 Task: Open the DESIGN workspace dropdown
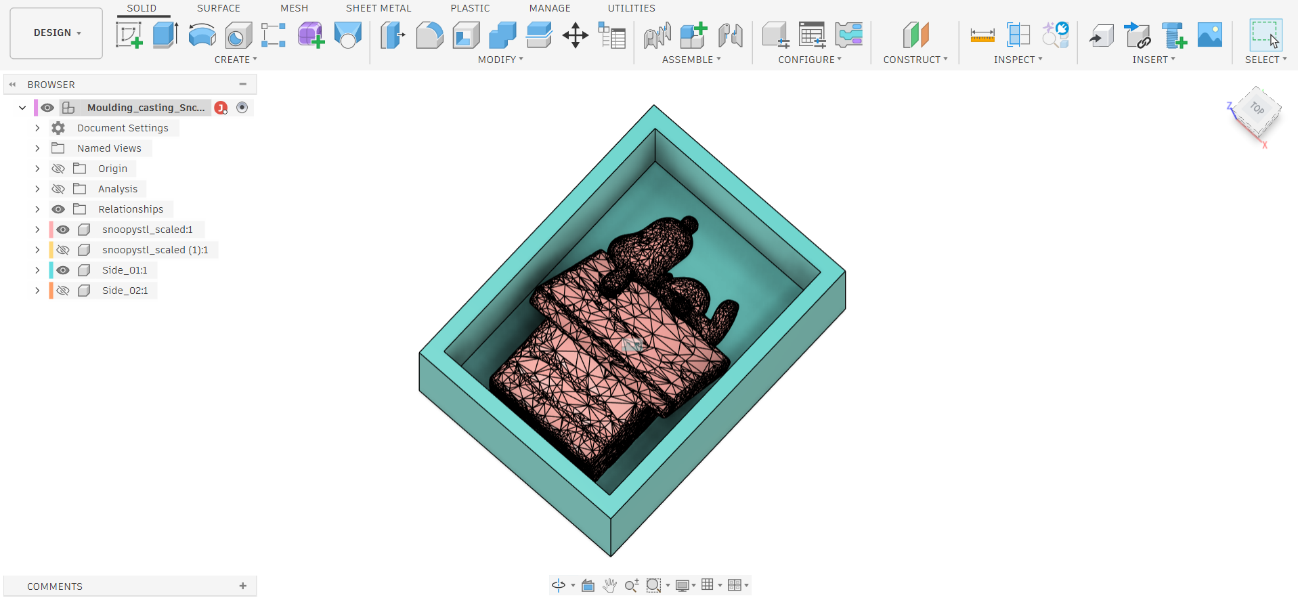[57, 33]
